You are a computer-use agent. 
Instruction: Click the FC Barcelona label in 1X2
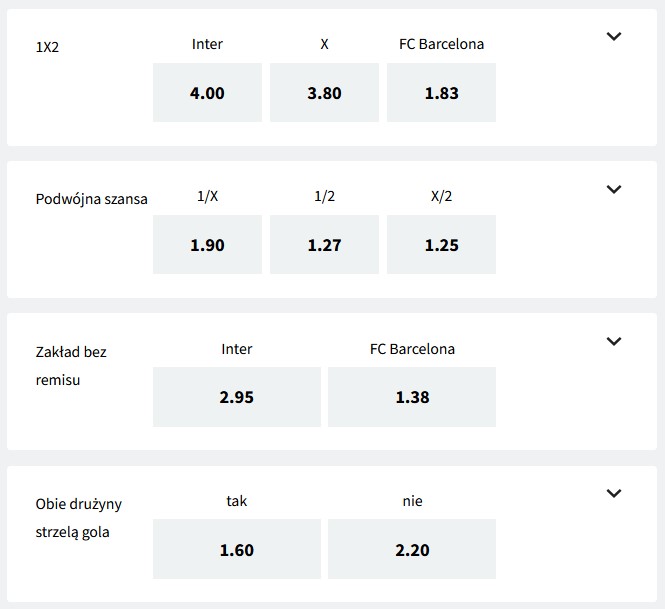coord(441,44)
